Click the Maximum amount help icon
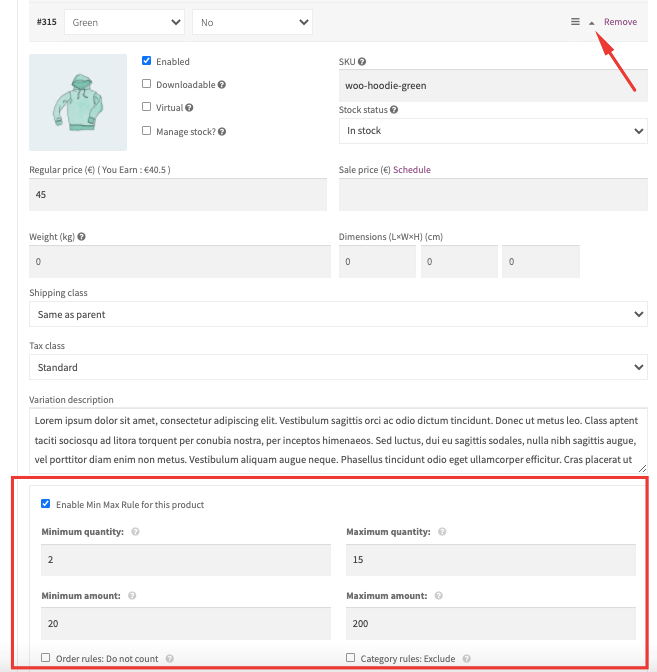 (x=438, y=596)
